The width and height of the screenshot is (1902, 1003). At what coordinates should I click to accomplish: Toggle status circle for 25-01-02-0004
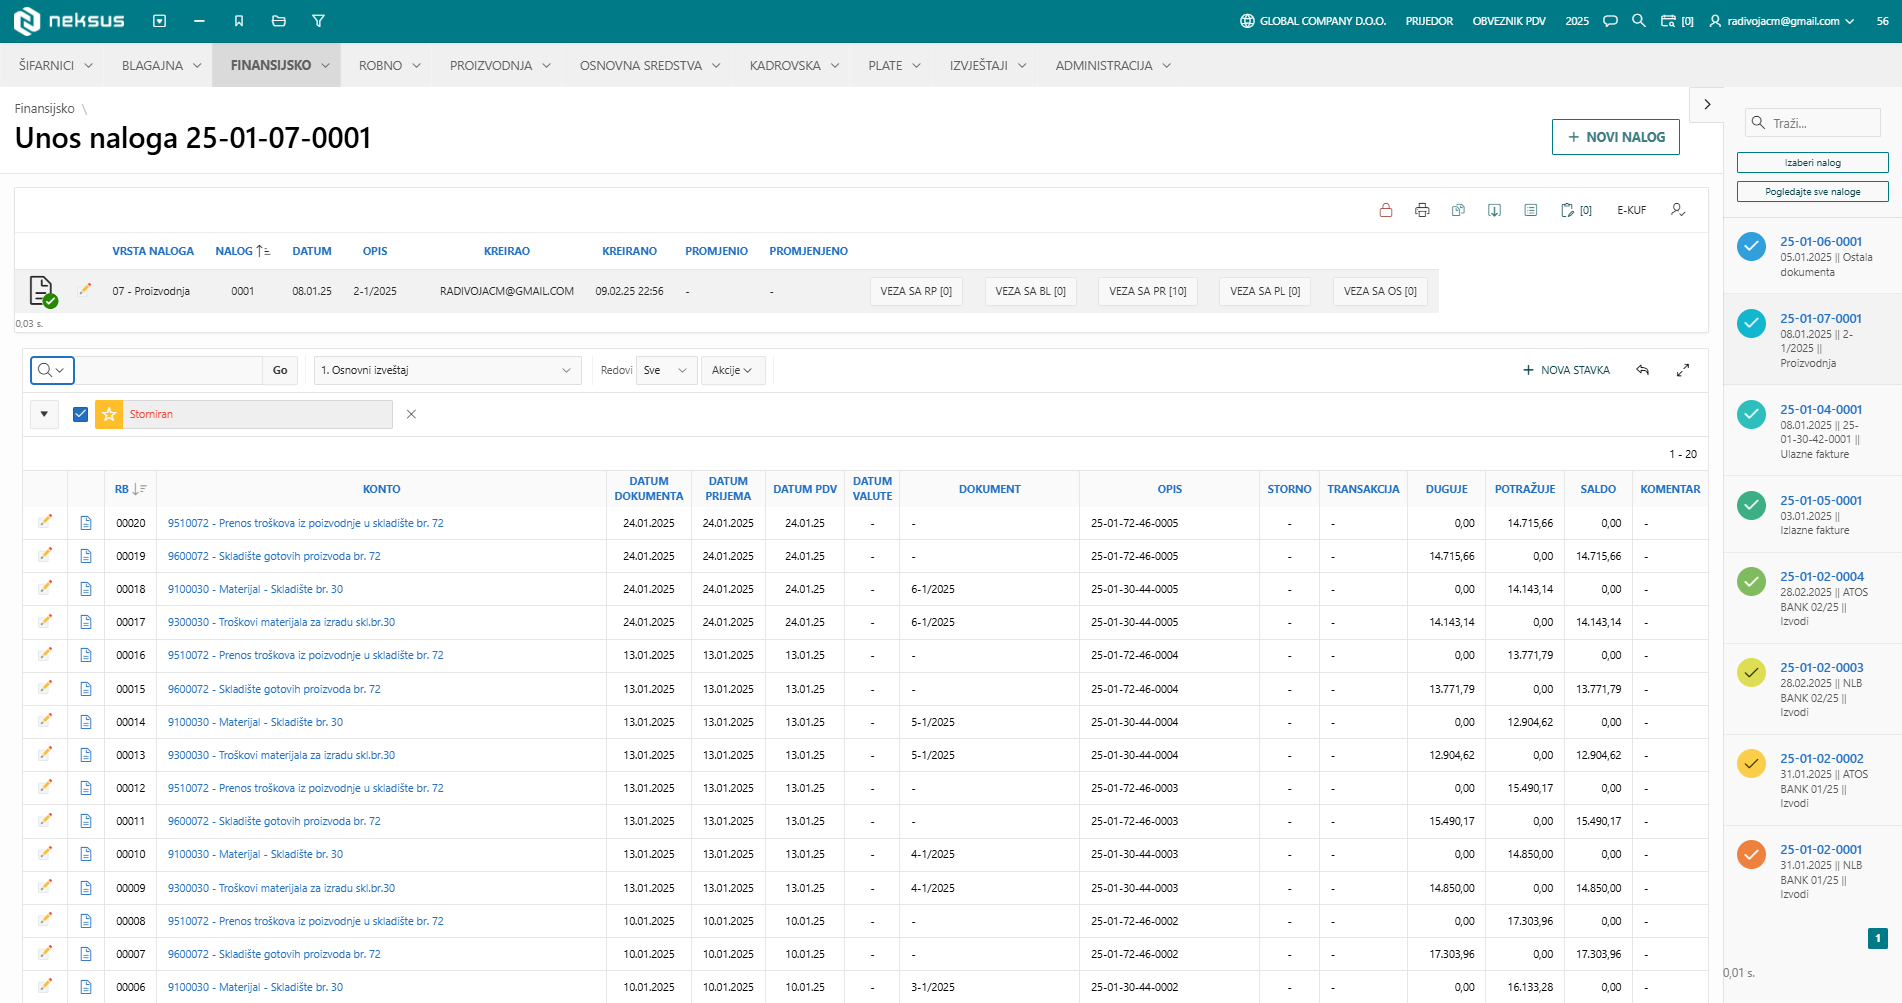pos(1751,581)
